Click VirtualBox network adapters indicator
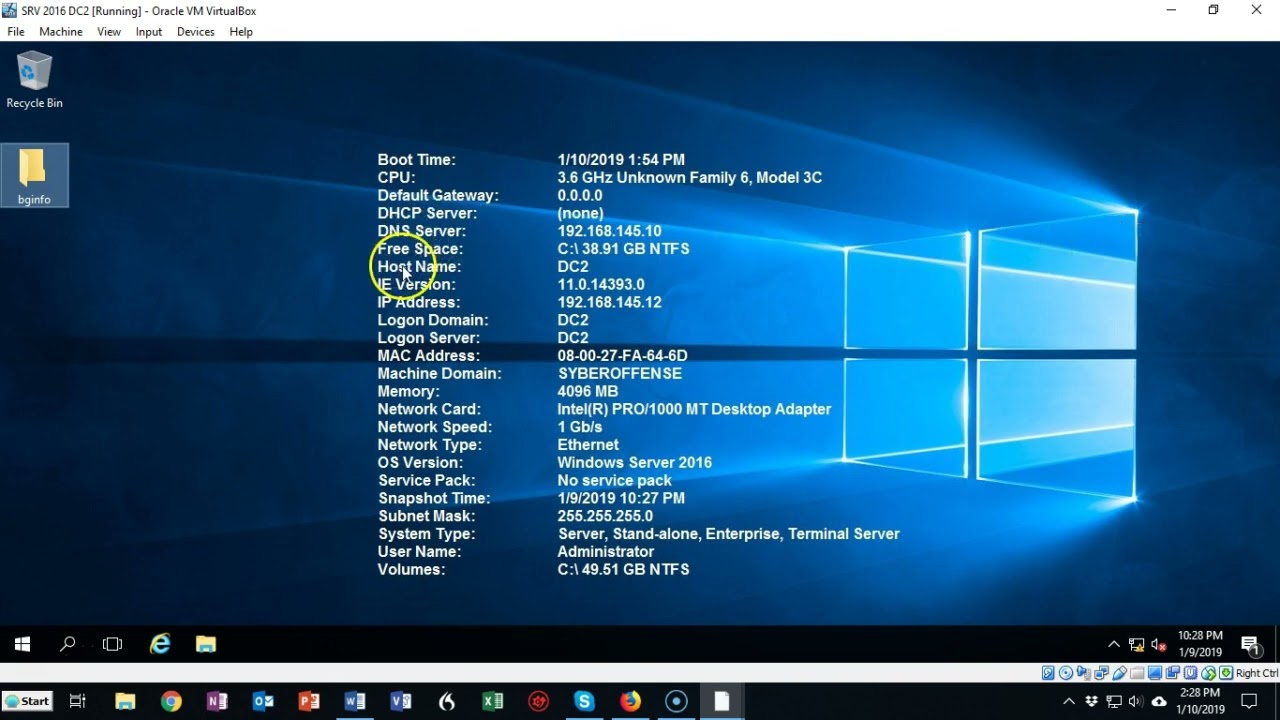Image resolution: width=1280 pixels, height=720 pixels. click(x=1101, y=673)
